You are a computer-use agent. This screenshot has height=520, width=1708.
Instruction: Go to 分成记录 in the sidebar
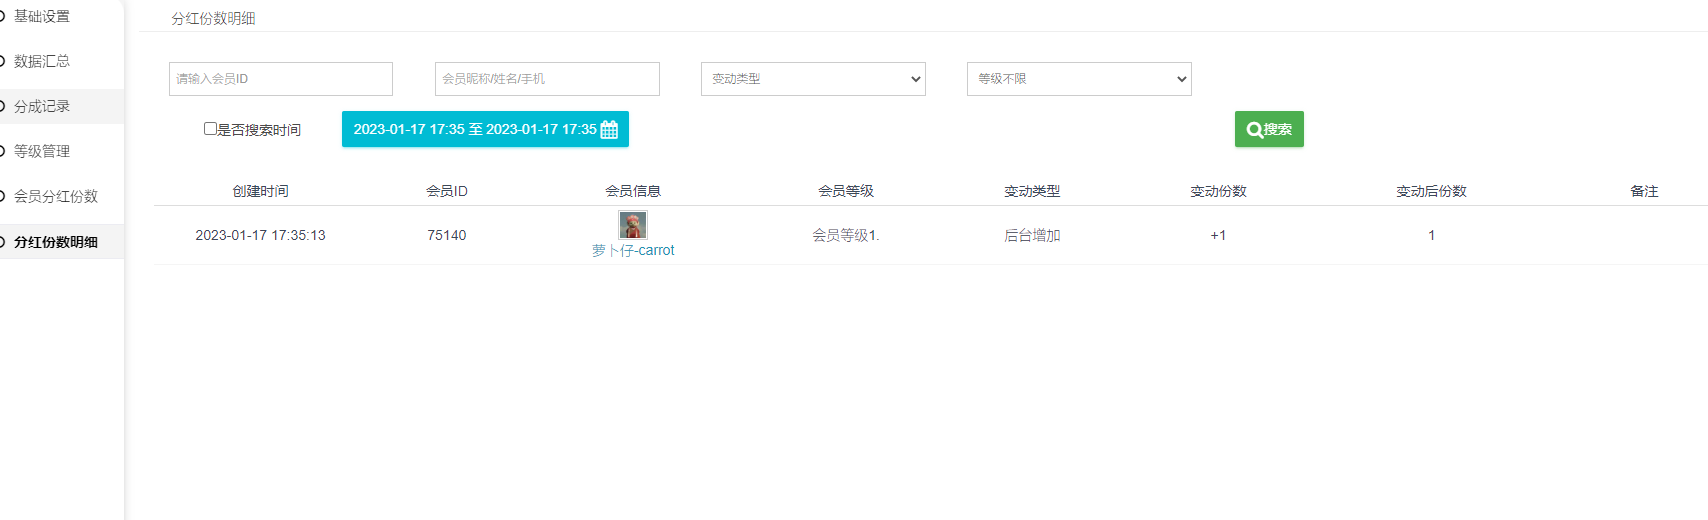pyautogui.click(x=42, y=106)
